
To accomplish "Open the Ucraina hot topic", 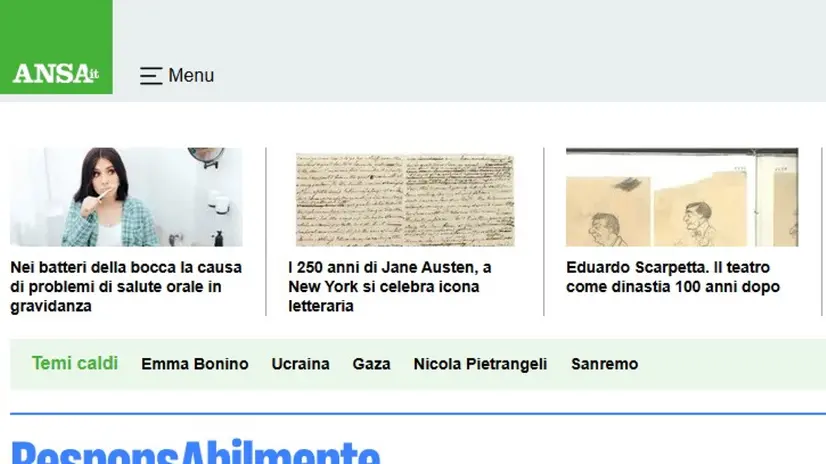I will (300, 364).
